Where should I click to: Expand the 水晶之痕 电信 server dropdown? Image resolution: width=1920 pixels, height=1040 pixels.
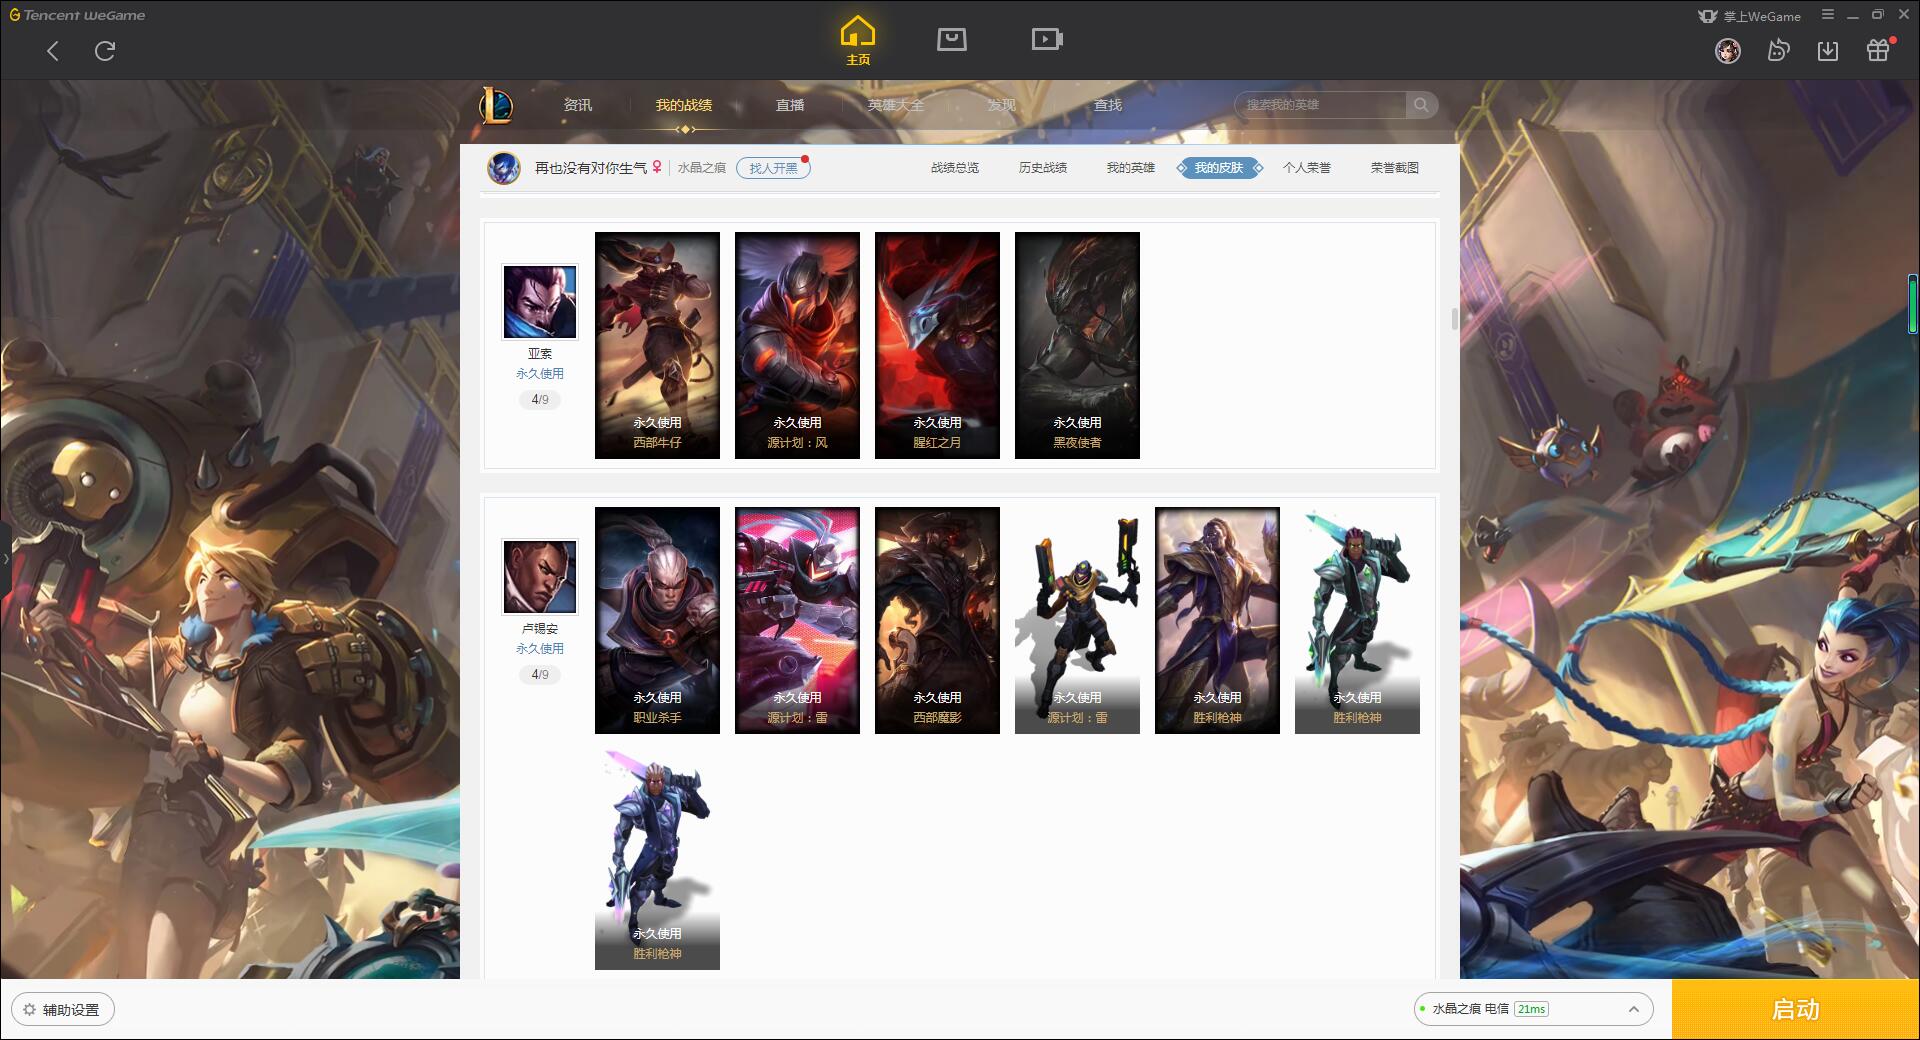coord(1533,1009)
